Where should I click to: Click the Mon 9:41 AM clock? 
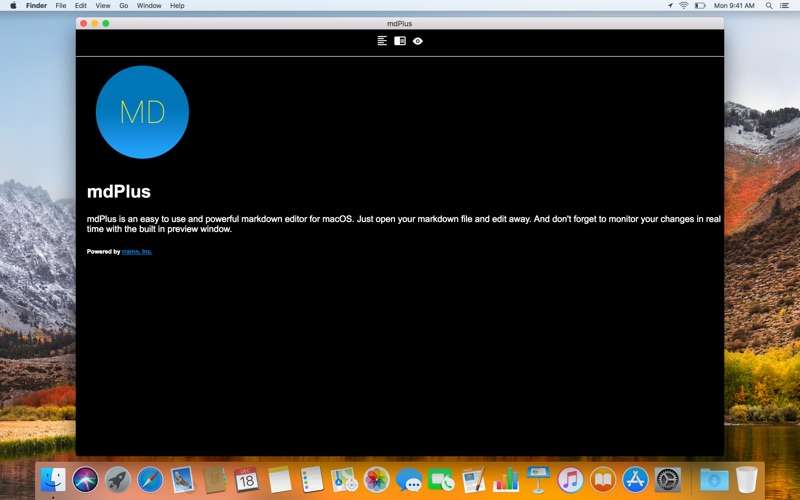(x=734, y=6)
